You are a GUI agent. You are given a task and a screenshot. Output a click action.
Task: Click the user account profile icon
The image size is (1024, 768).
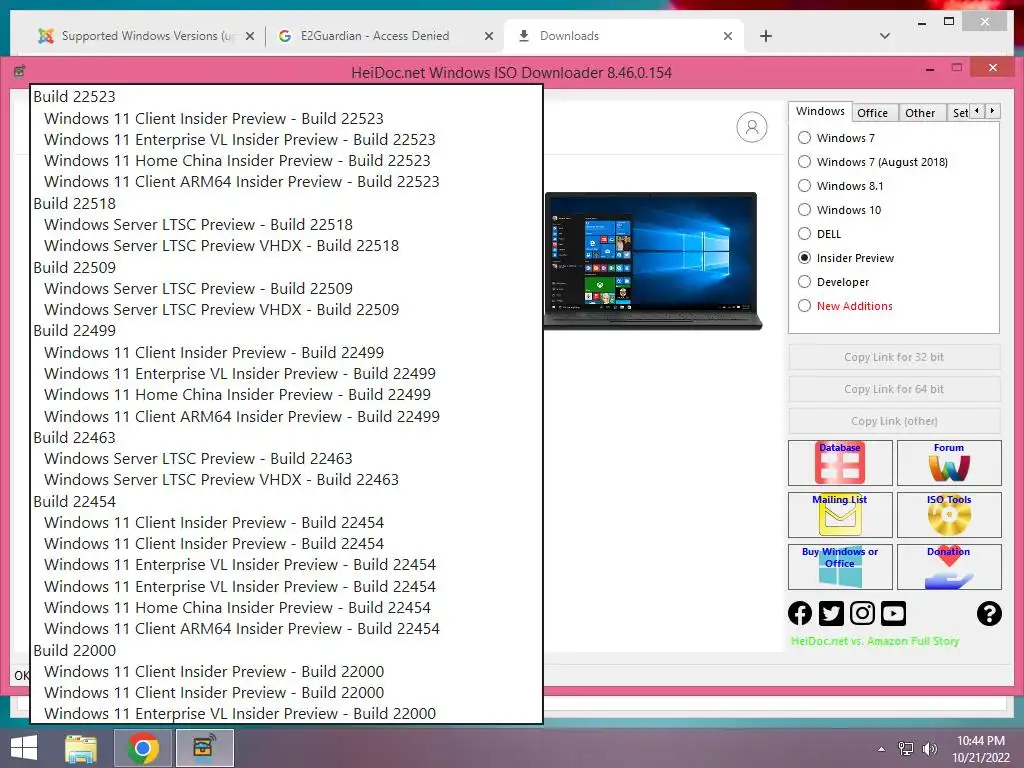752,127
